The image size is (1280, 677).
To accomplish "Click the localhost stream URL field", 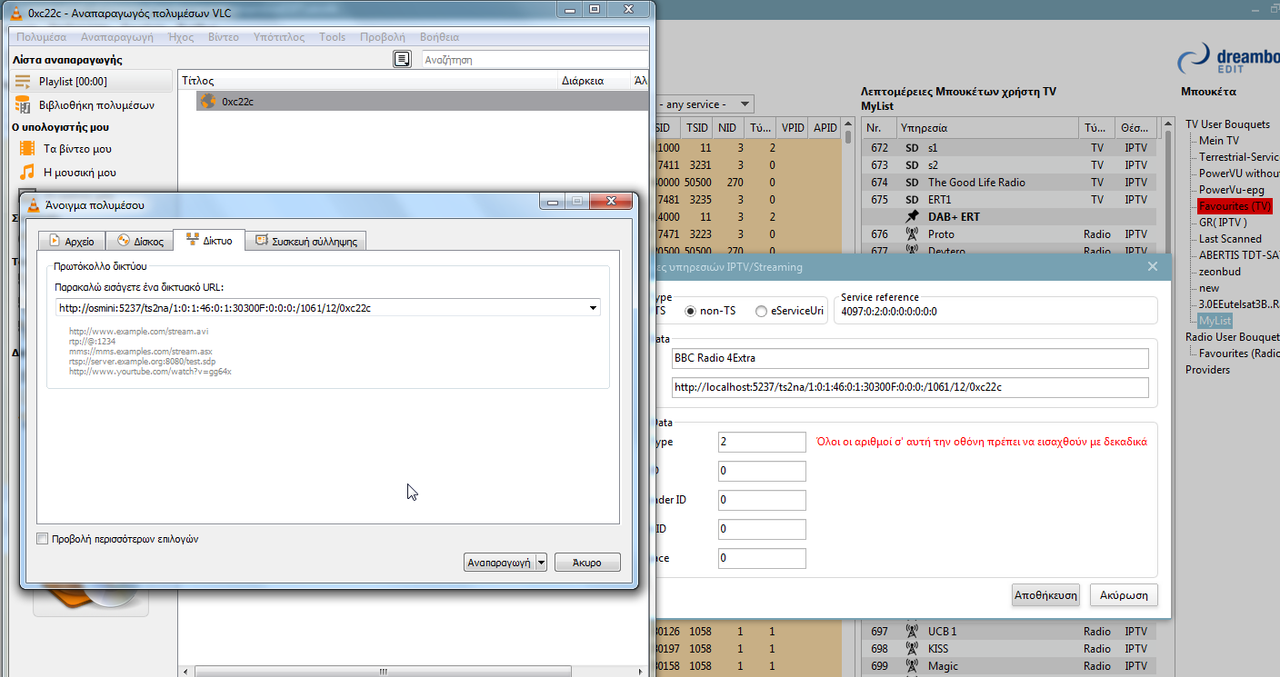I will click(910, 387).
